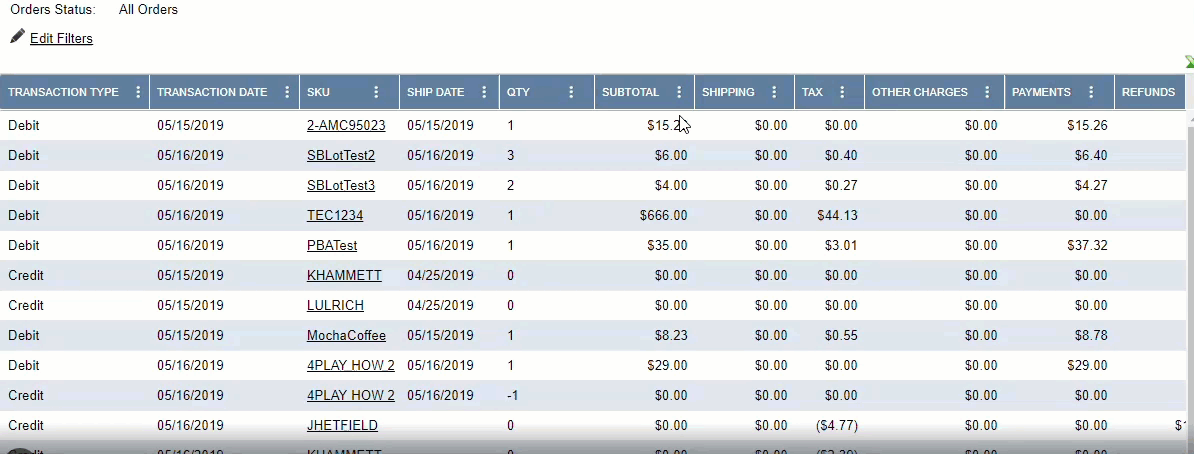1194x454 pixels.
Task: Sort by Transaction Date column header
Action: click(212, 92)
